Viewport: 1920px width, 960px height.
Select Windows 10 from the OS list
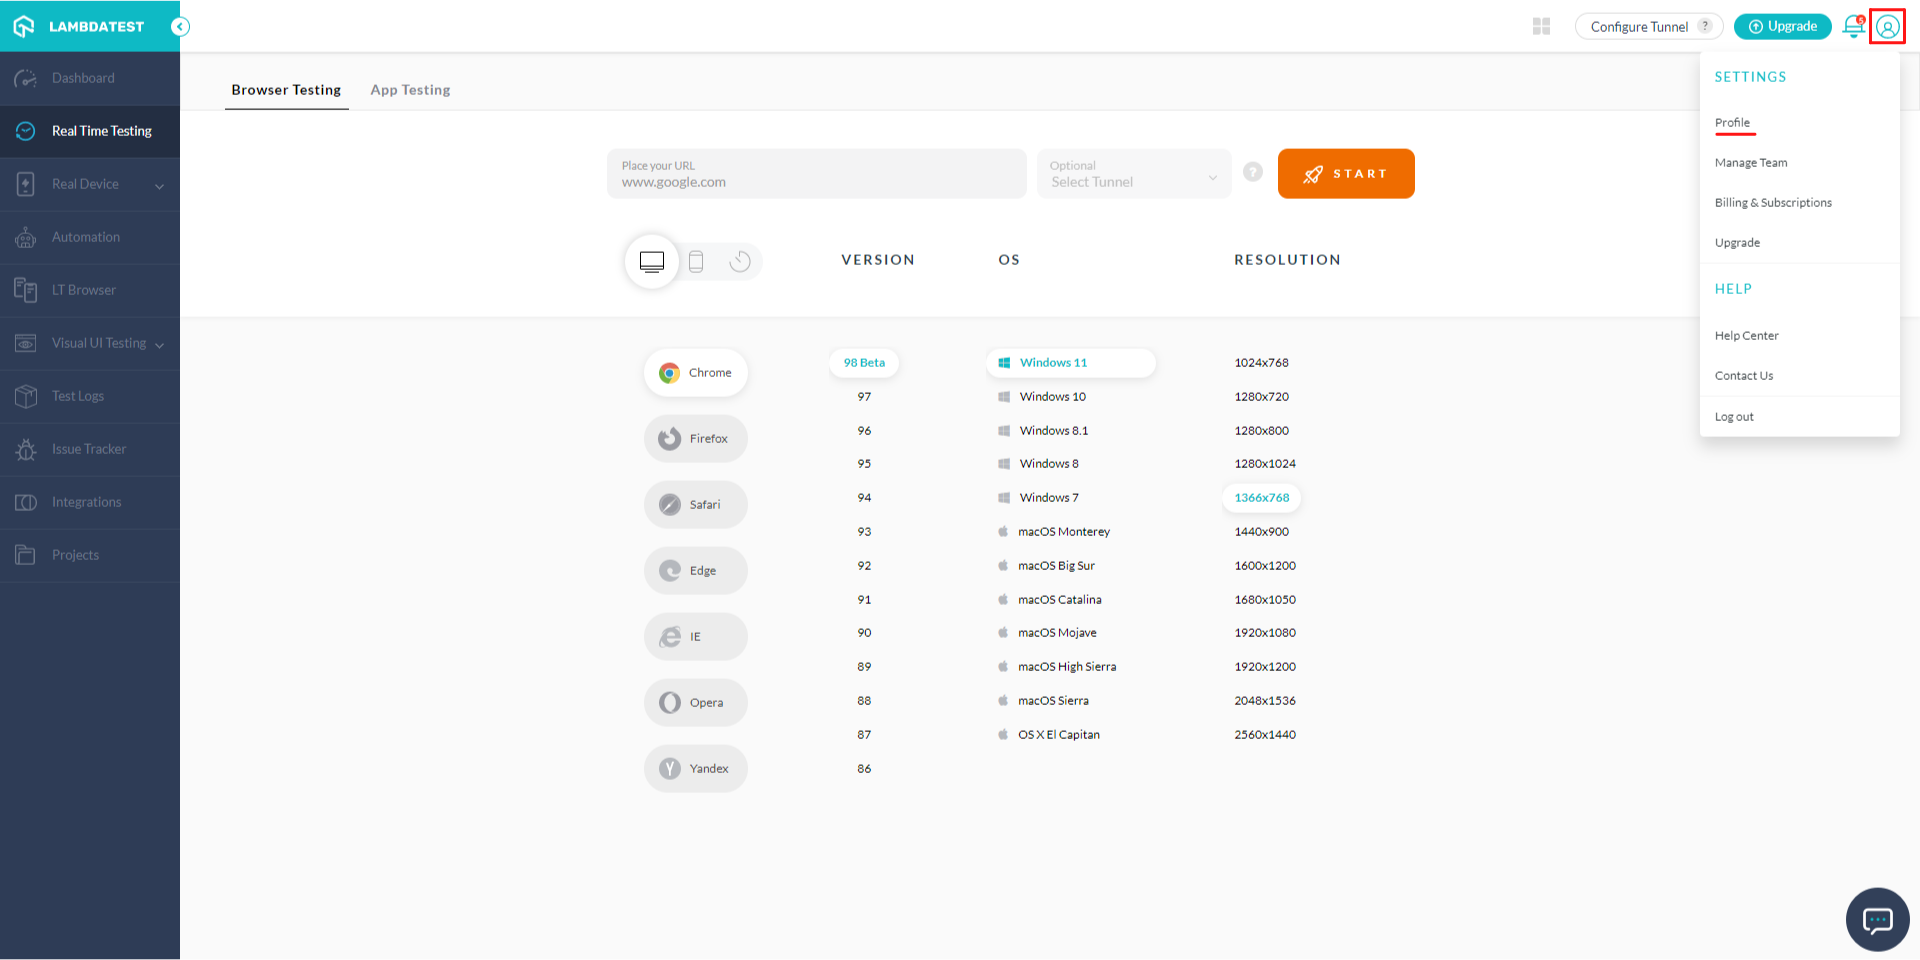pyautogui.click(x=1052, y=397)
